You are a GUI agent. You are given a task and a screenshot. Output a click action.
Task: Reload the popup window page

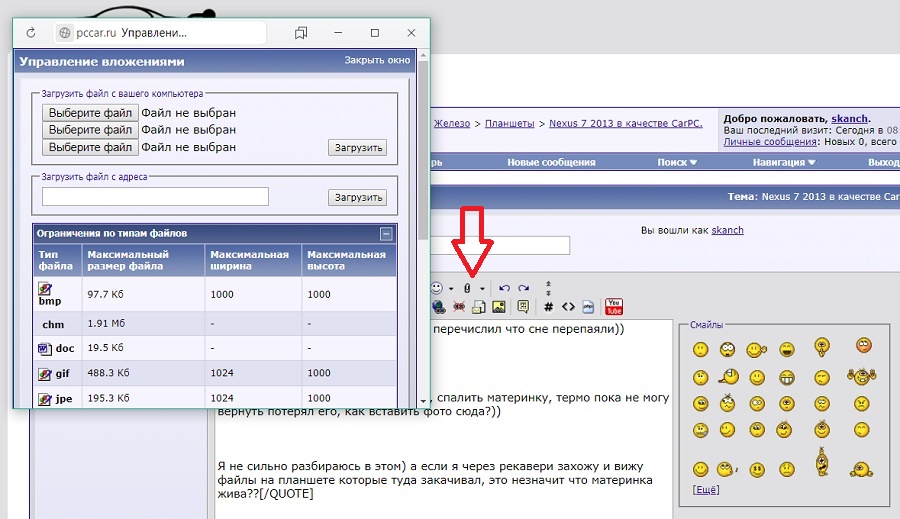pyautogui.click(x=31, y=33)
